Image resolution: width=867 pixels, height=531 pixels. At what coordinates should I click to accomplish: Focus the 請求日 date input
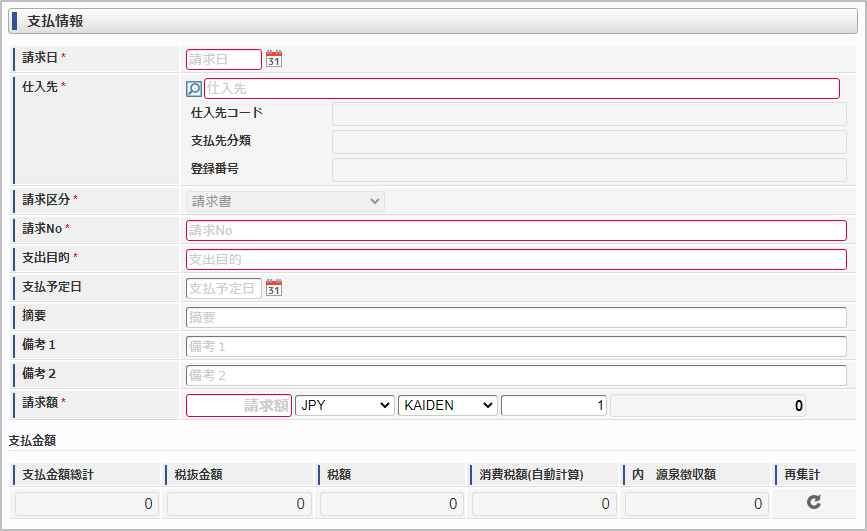click(x=224, y=59)
